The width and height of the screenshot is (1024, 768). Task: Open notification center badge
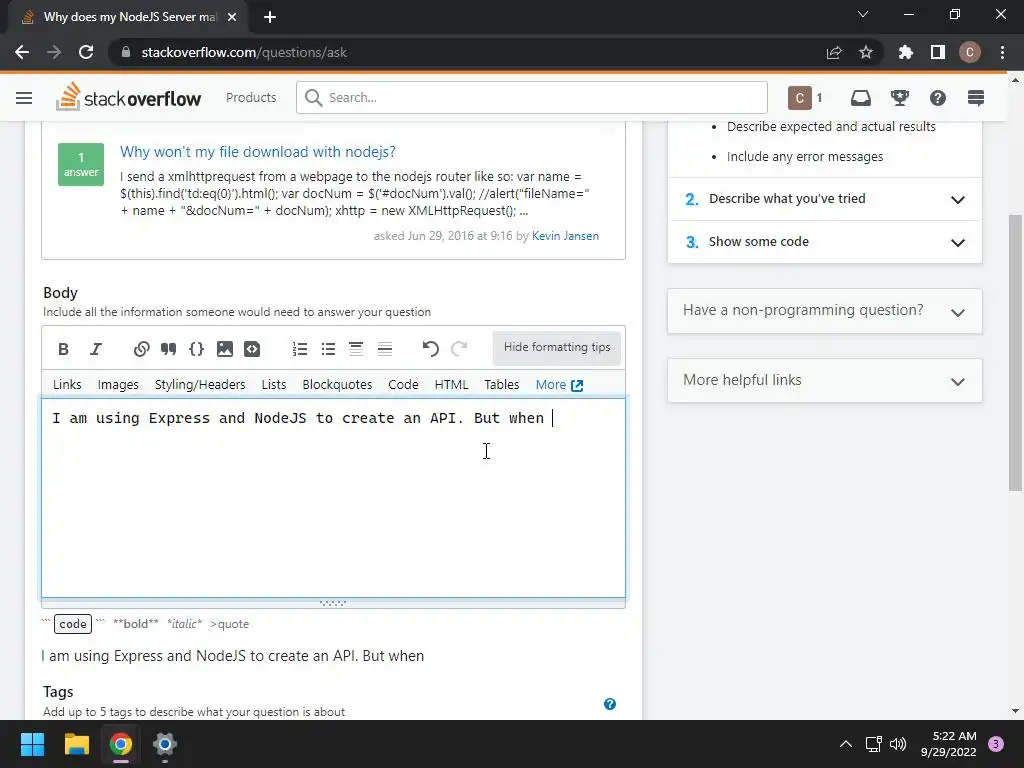pyautogui.click(x=995, y=744)
